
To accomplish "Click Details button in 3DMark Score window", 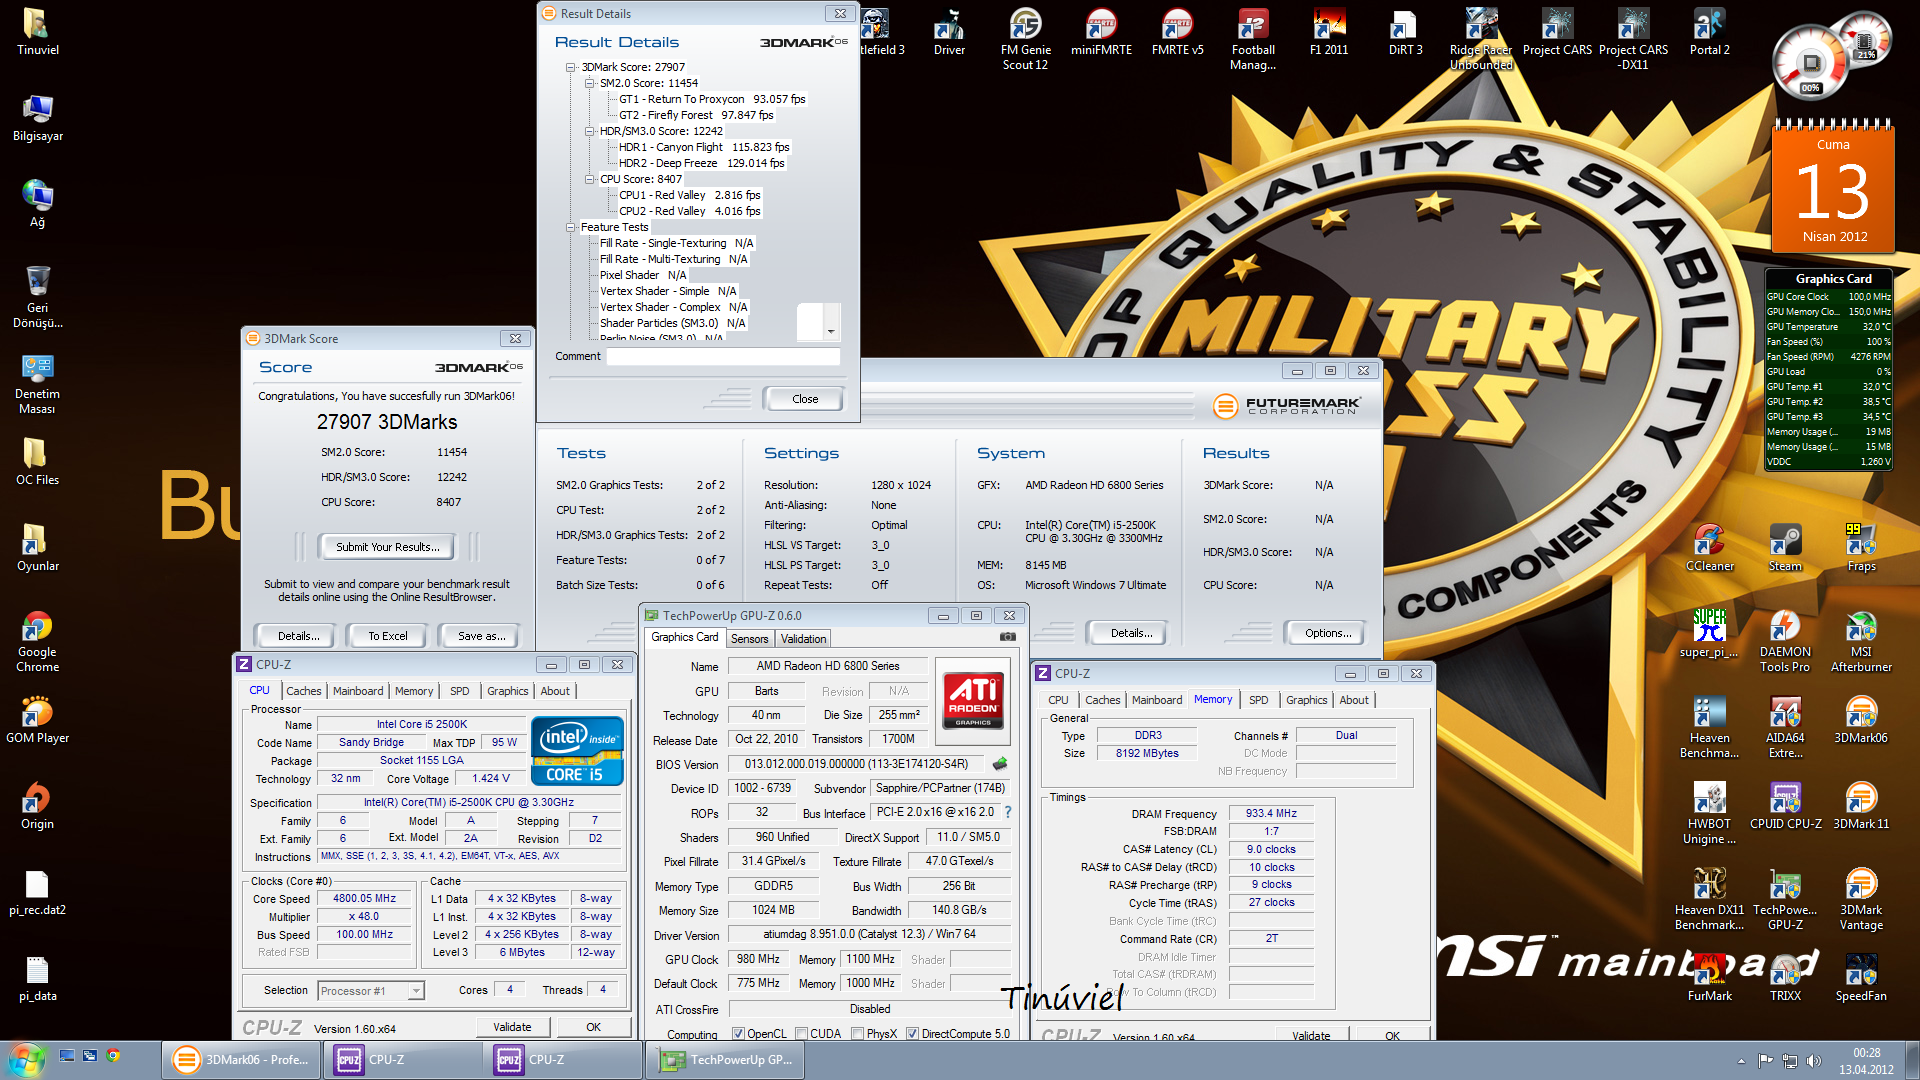I will (x=298, y=636).
